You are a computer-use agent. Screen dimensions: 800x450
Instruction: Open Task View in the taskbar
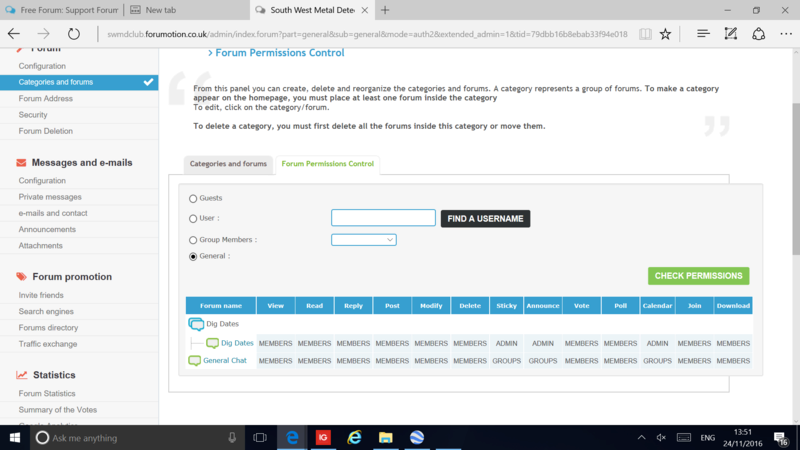click(260, 438)
